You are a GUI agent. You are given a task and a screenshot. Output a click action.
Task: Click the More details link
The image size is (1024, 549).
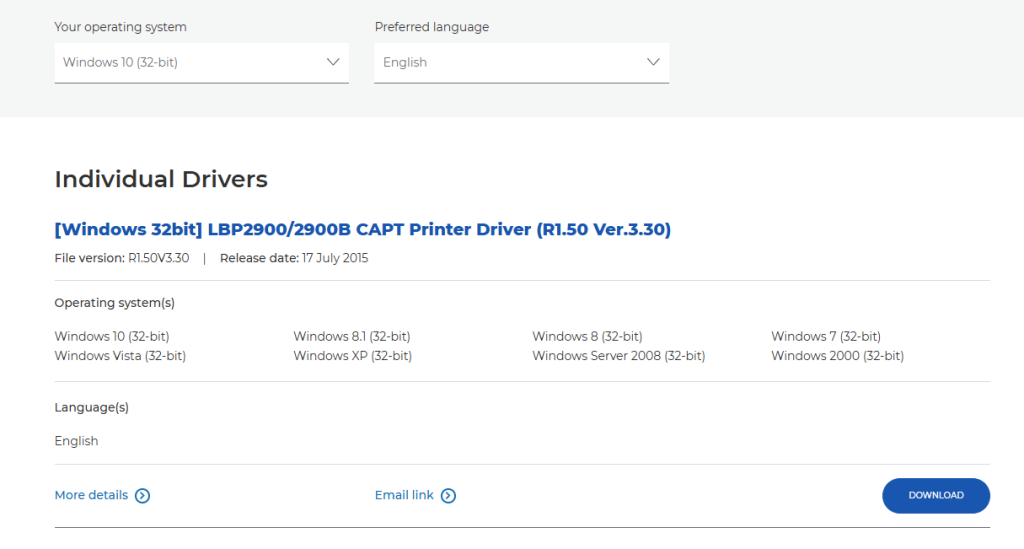coord(91,495)
